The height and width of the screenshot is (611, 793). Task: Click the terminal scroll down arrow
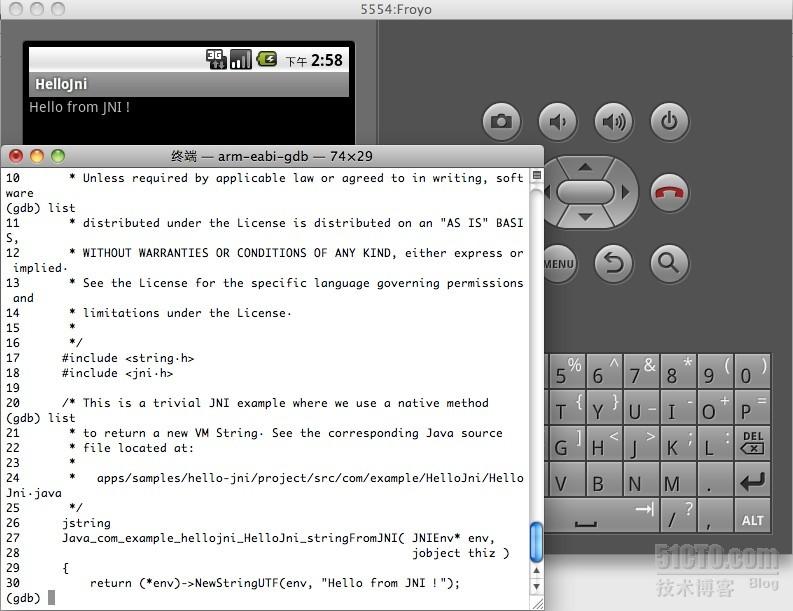536,587
